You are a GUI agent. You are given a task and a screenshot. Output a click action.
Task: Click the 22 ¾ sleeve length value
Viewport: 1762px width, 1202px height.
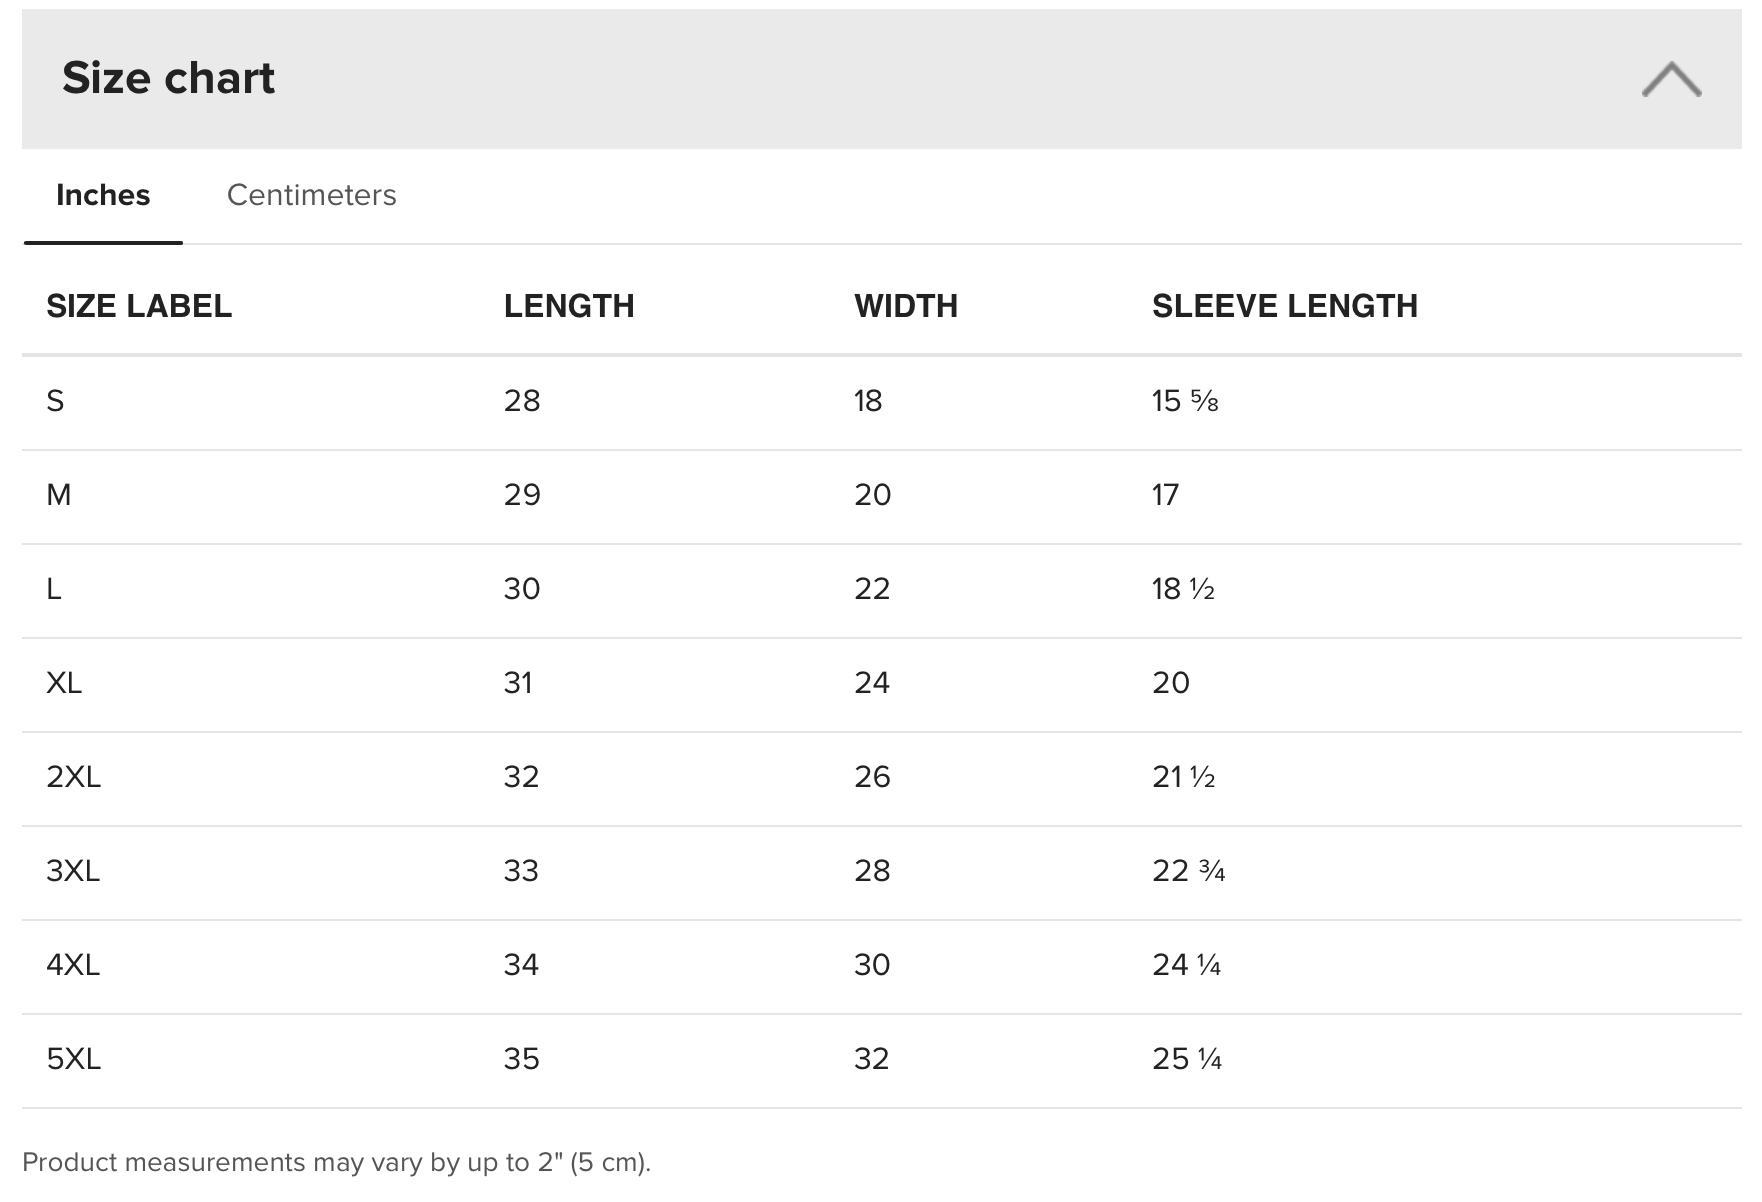click(x=1189, y=871)
